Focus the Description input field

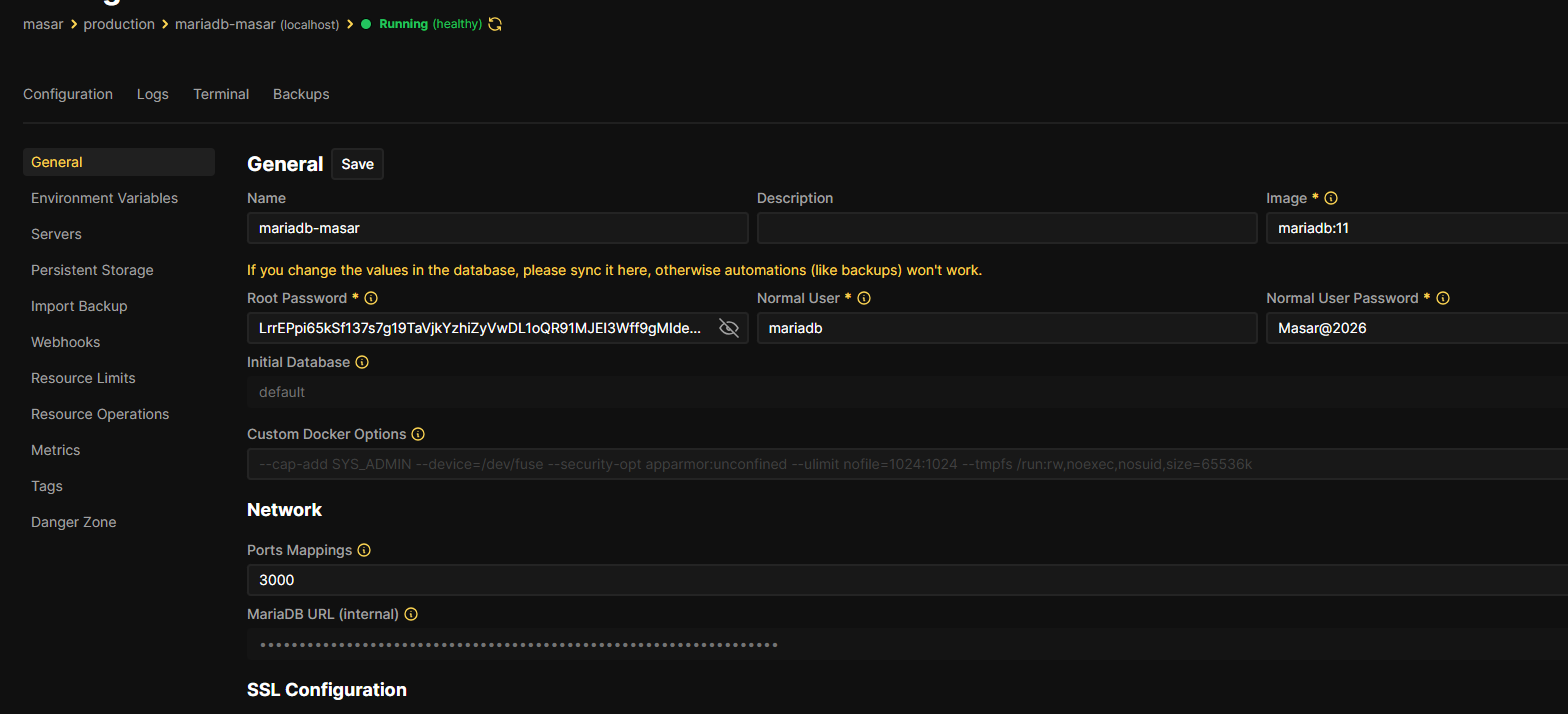coord(1006,228)
